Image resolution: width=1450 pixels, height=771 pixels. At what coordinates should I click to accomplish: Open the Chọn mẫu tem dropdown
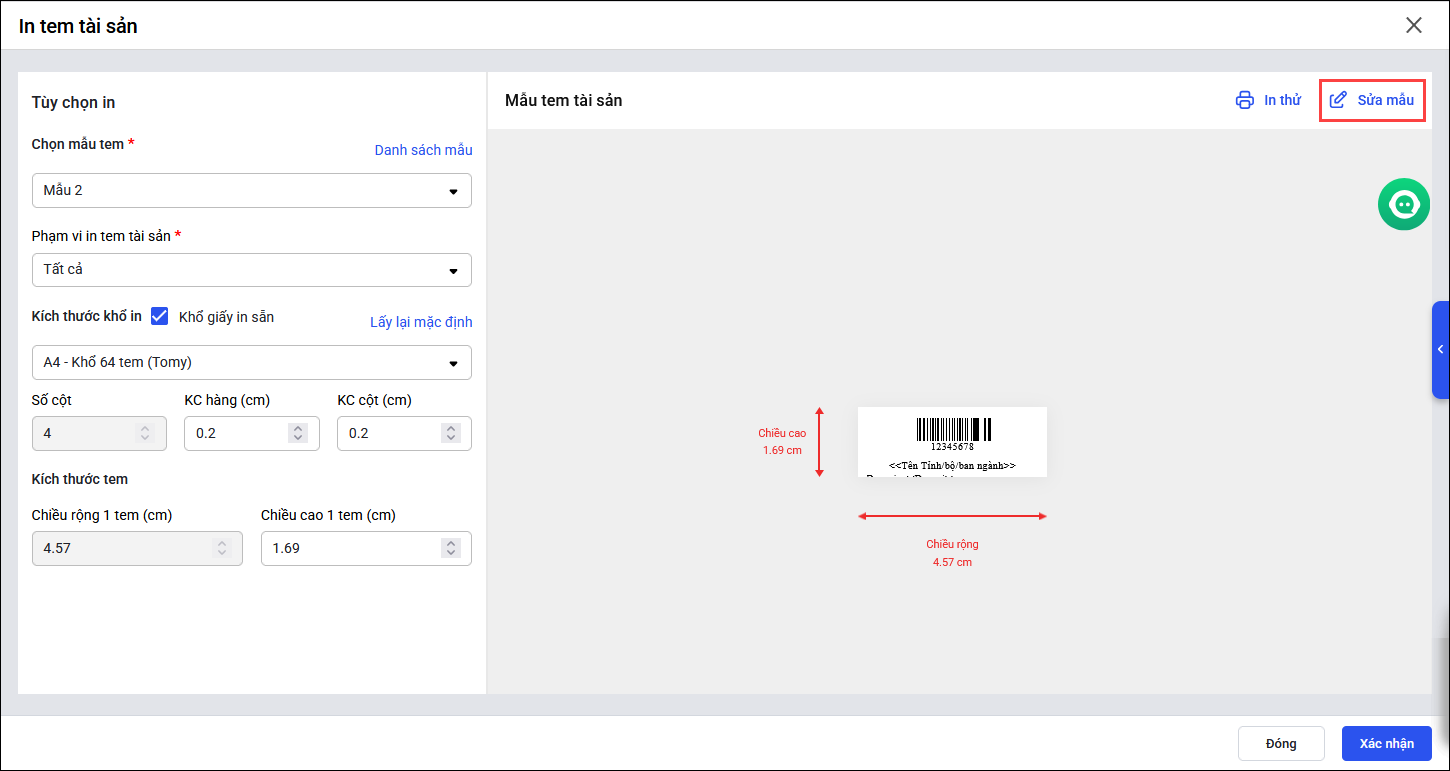tap(251, 190)
